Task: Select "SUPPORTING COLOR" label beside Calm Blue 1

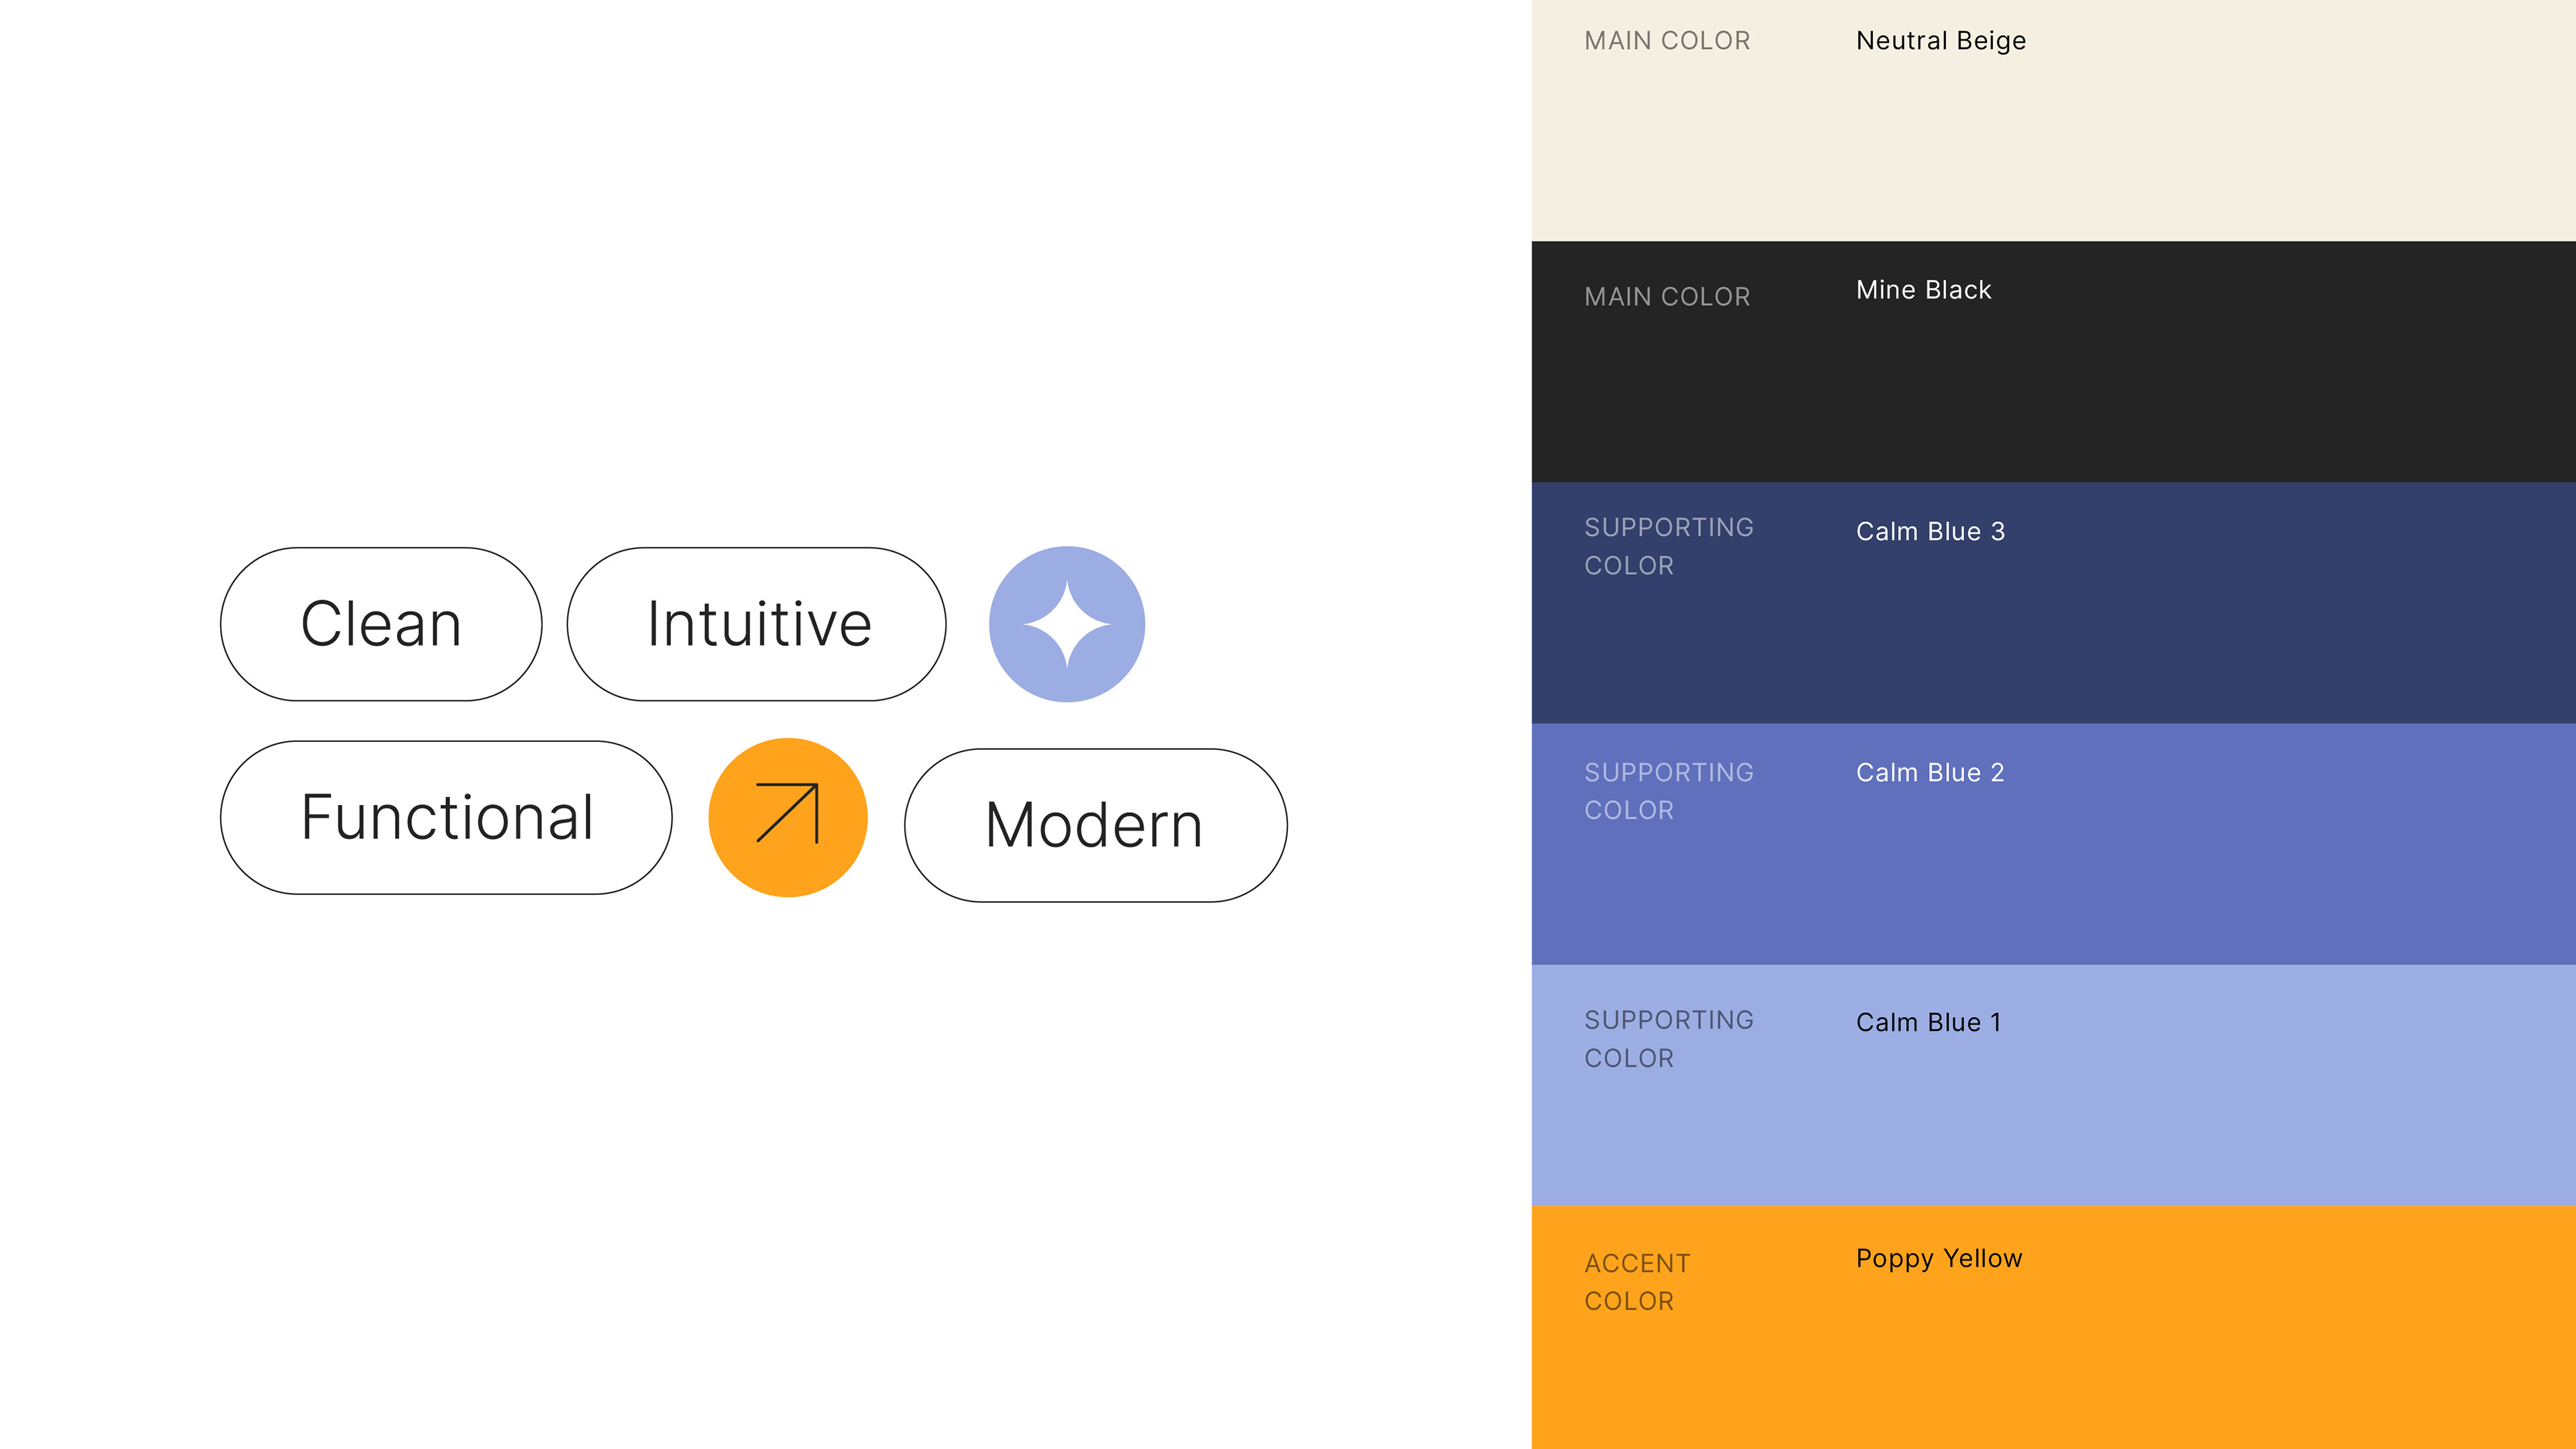Action: pyautogui.click(x=1668, y=1039)
